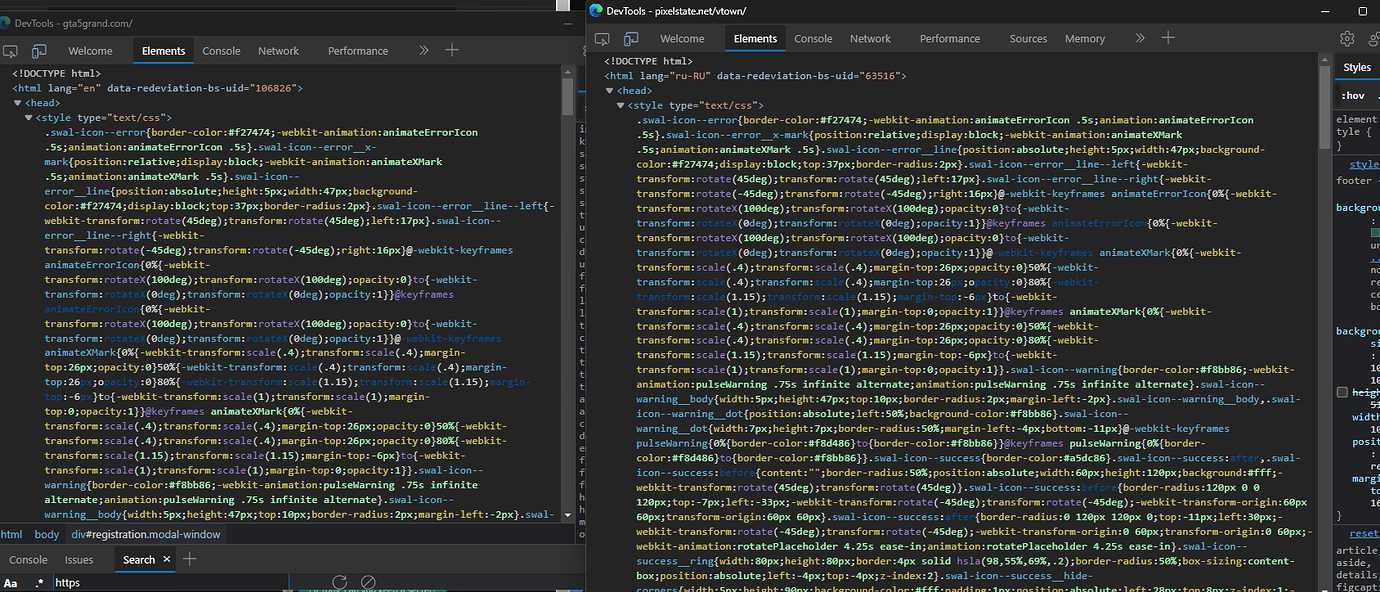Open DevTools settings gear icon

coord(1347,39)
